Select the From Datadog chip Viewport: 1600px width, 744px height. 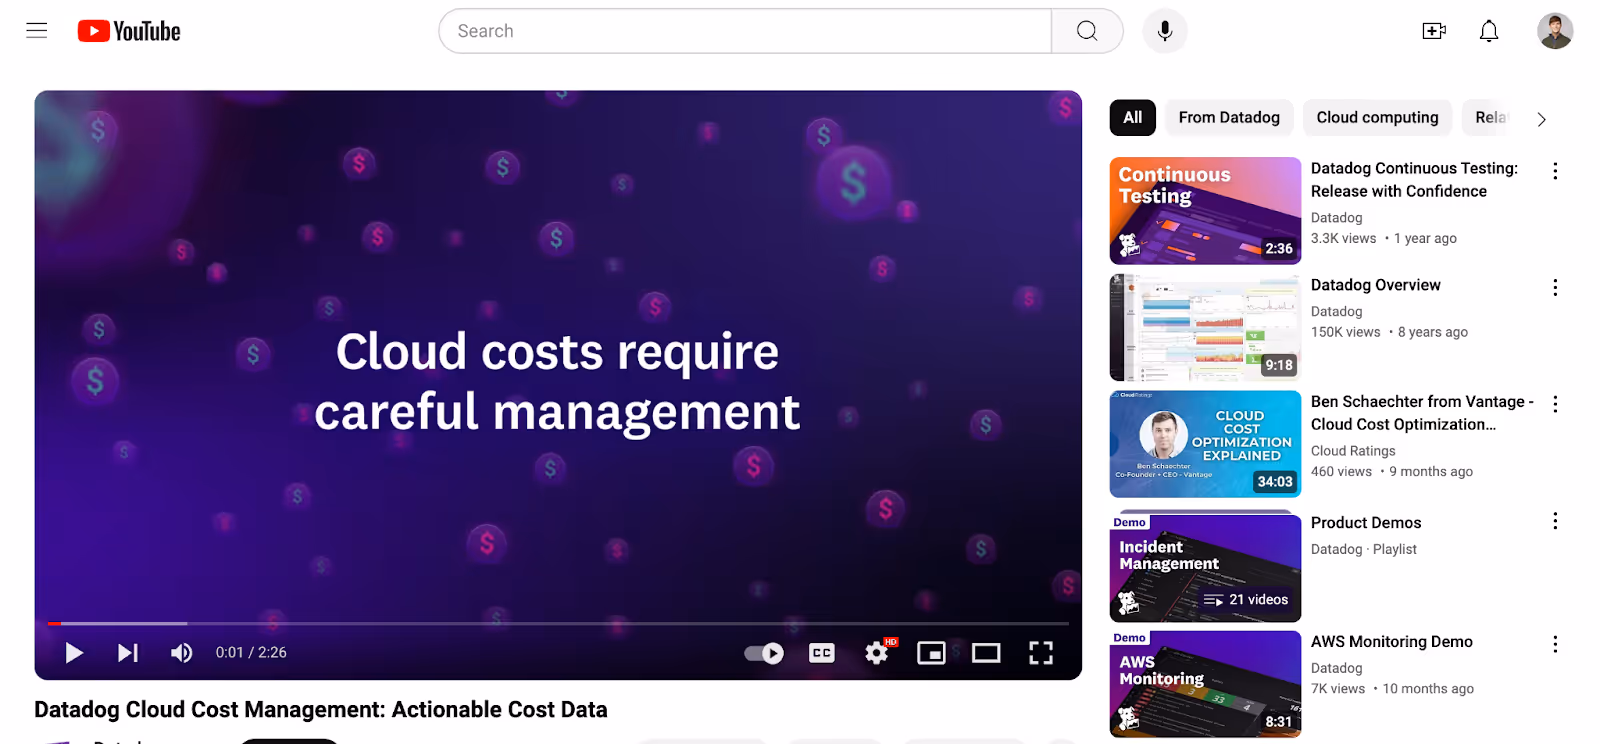(x=1229, y=118)
